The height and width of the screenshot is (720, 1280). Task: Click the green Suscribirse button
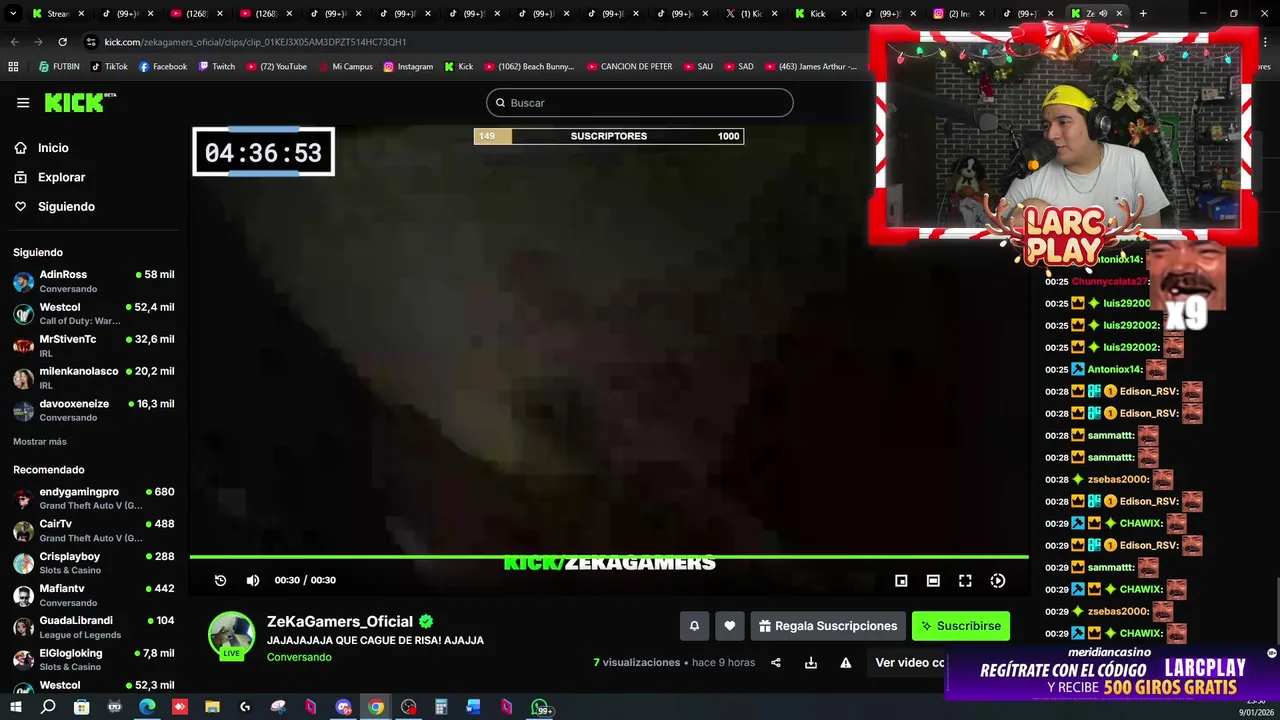pyautogui.click(x=961, y=626)
